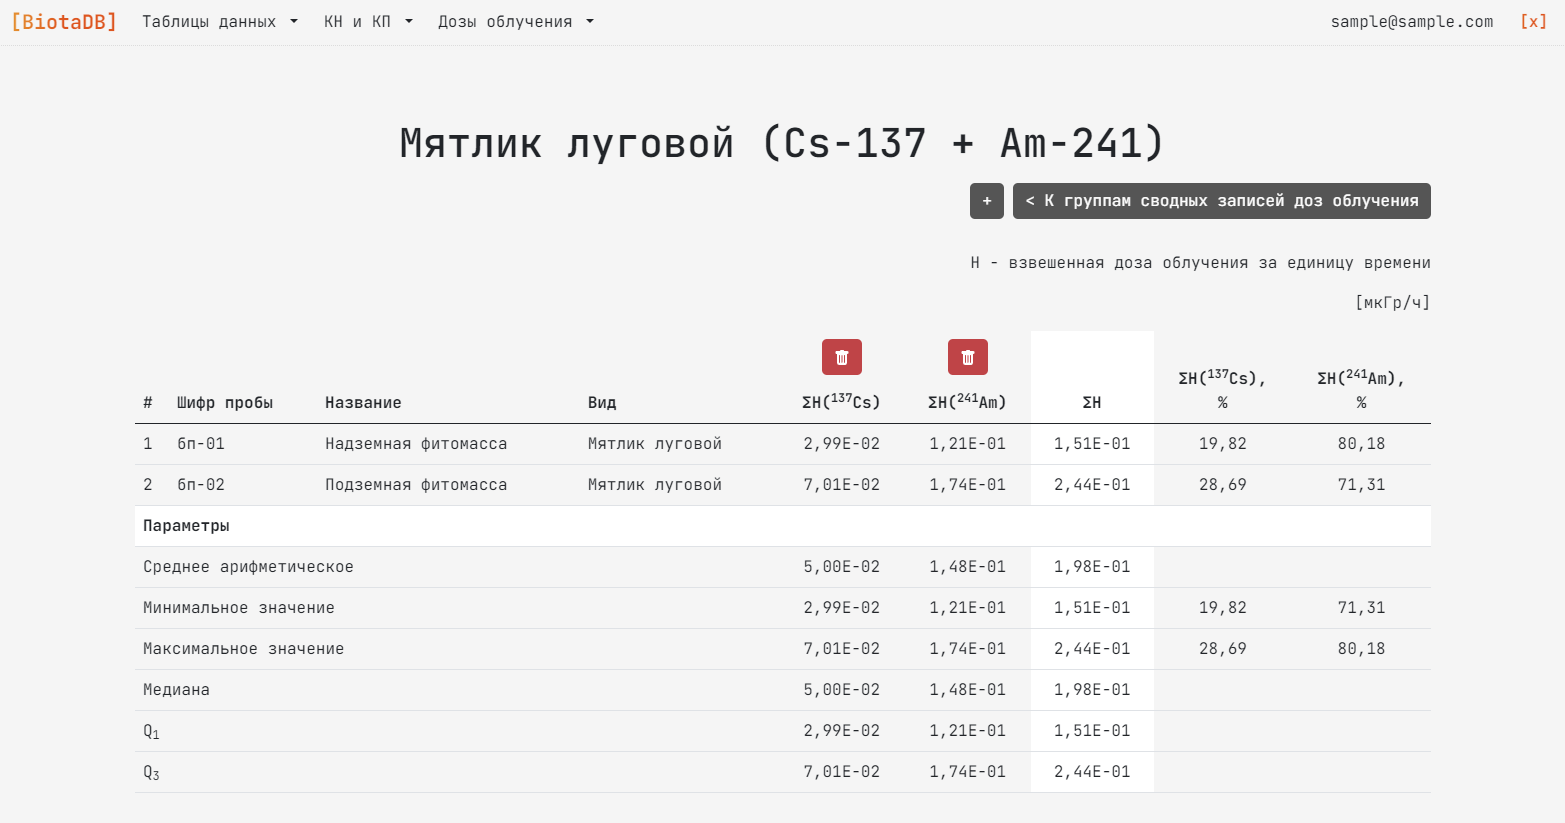The width and height of the screenshot is (1565, 823).
Task: Click the Медиана row label
Action: (176, 690)
